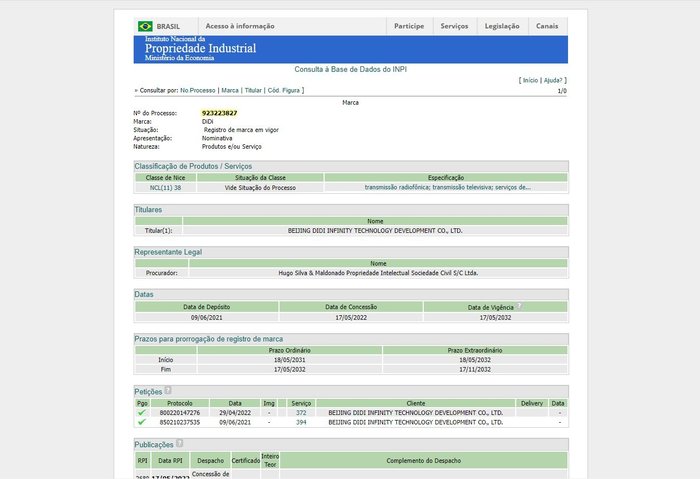700x479 pixels.
Task: Select concession date 17/05/2022 cell
Action: click(x=351, y=317)
